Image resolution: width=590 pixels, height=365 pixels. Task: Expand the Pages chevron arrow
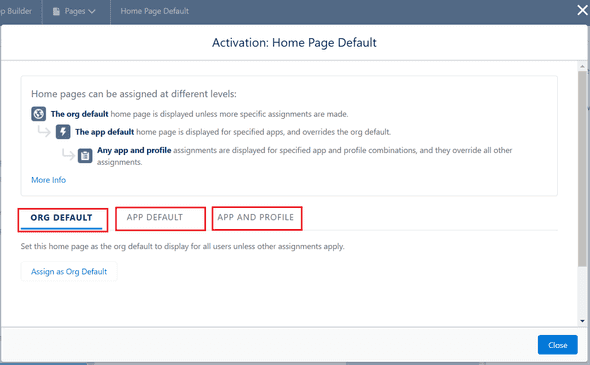point(91,12)
